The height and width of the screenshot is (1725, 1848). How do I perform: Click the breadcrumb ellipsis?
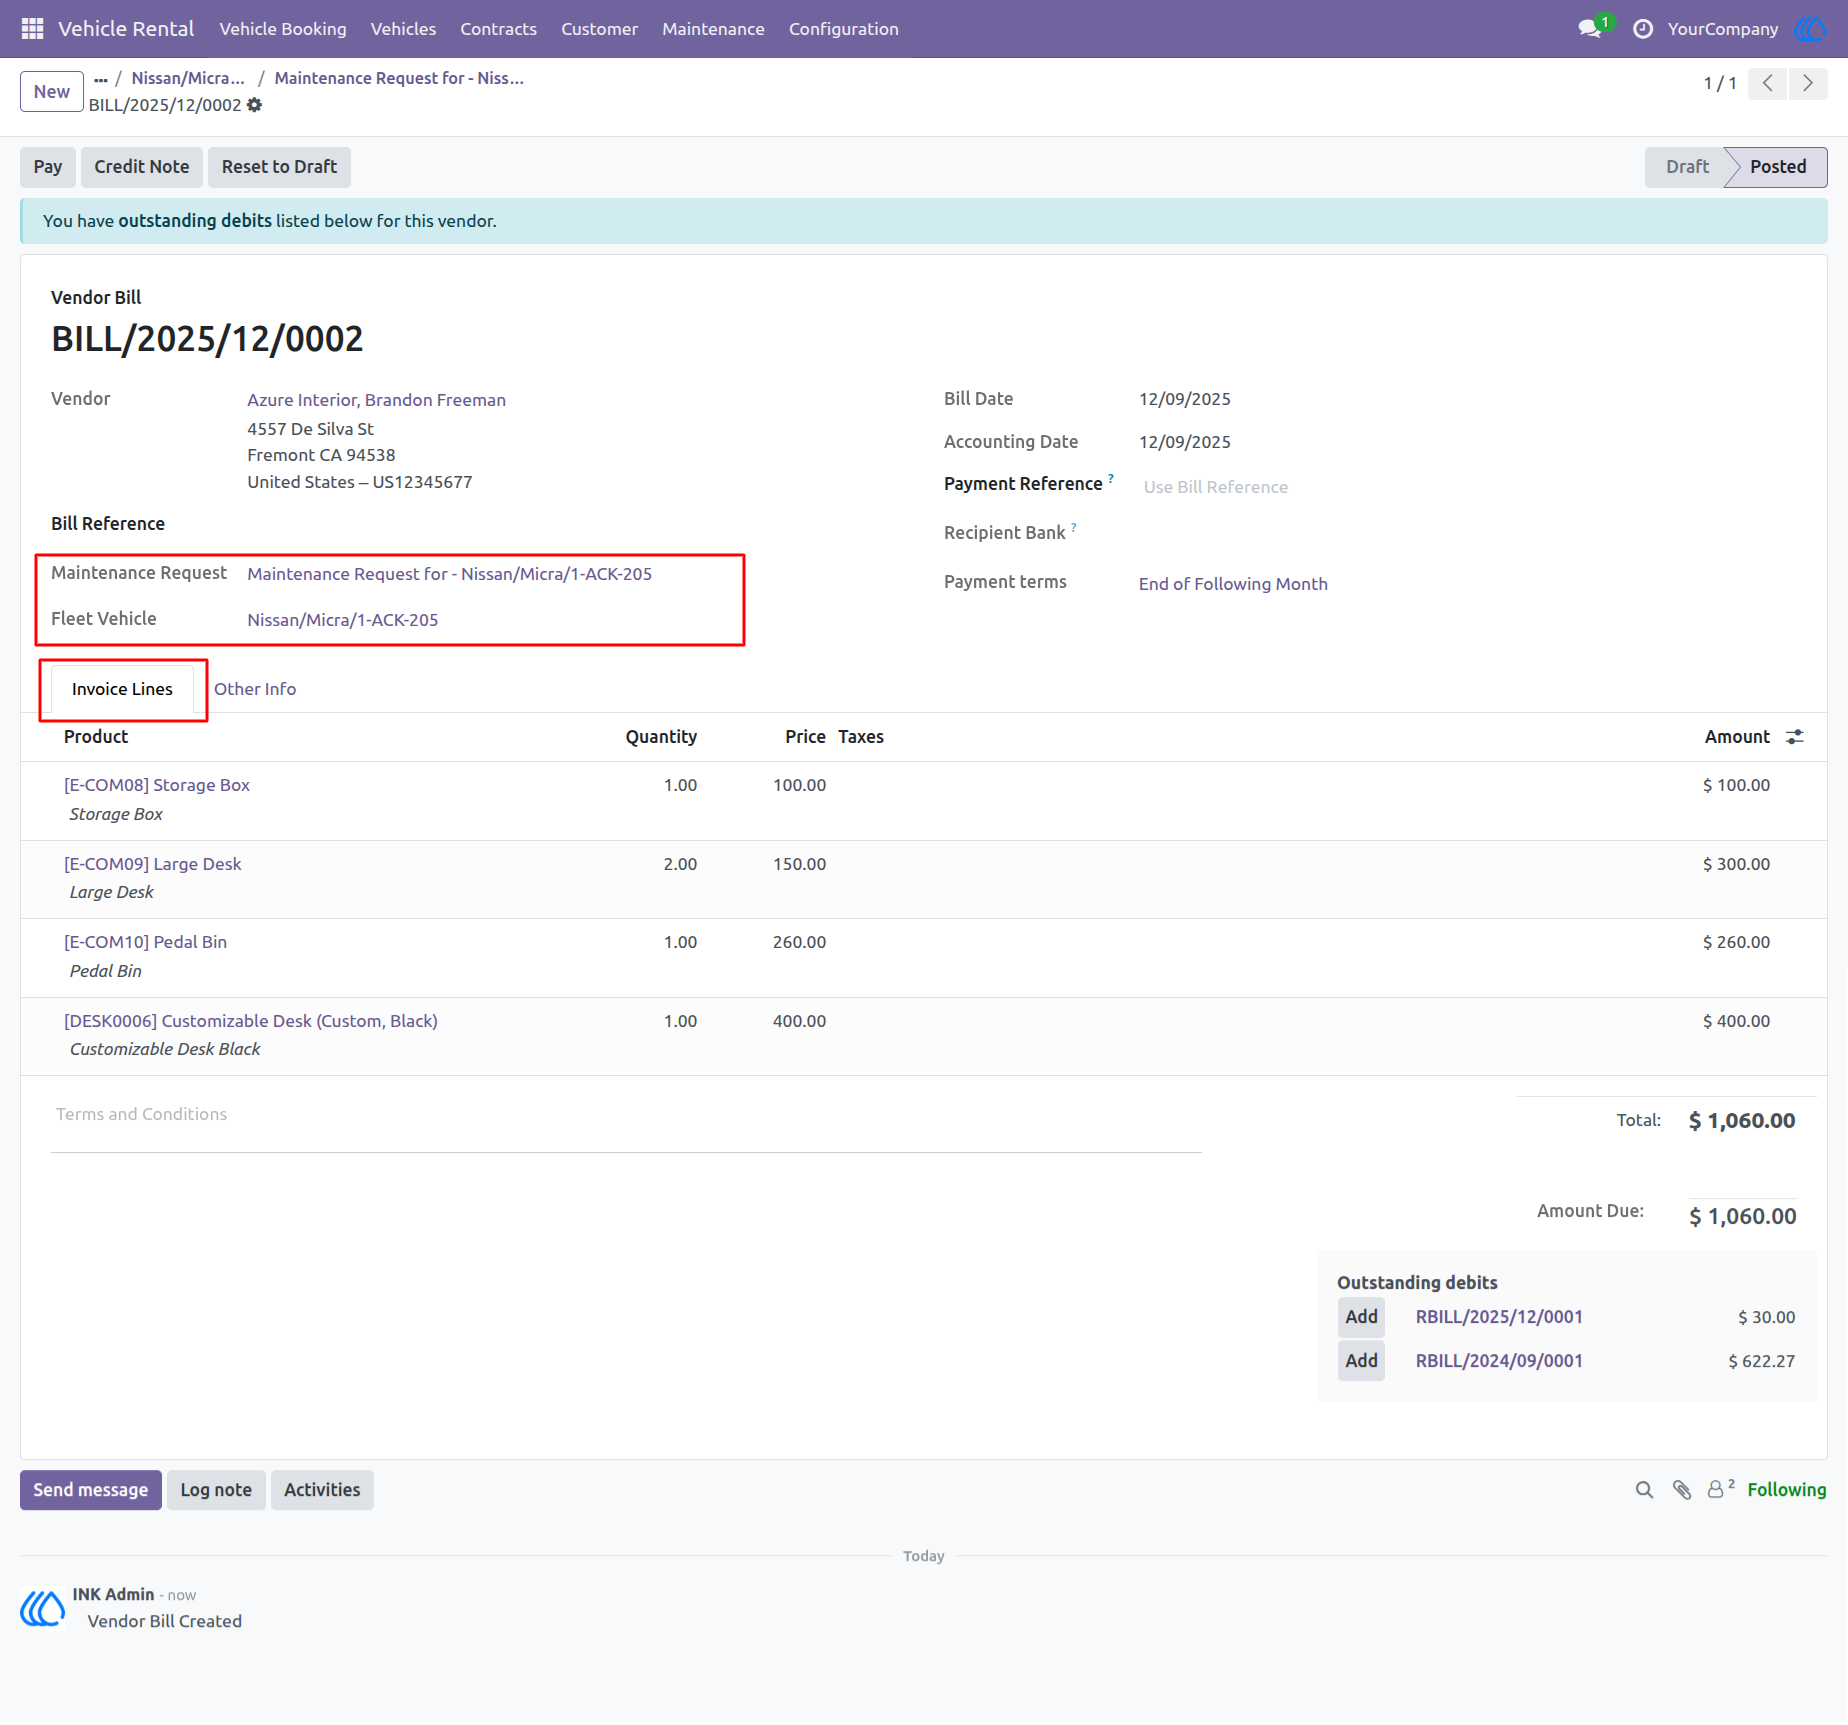[x=101, y=78]
